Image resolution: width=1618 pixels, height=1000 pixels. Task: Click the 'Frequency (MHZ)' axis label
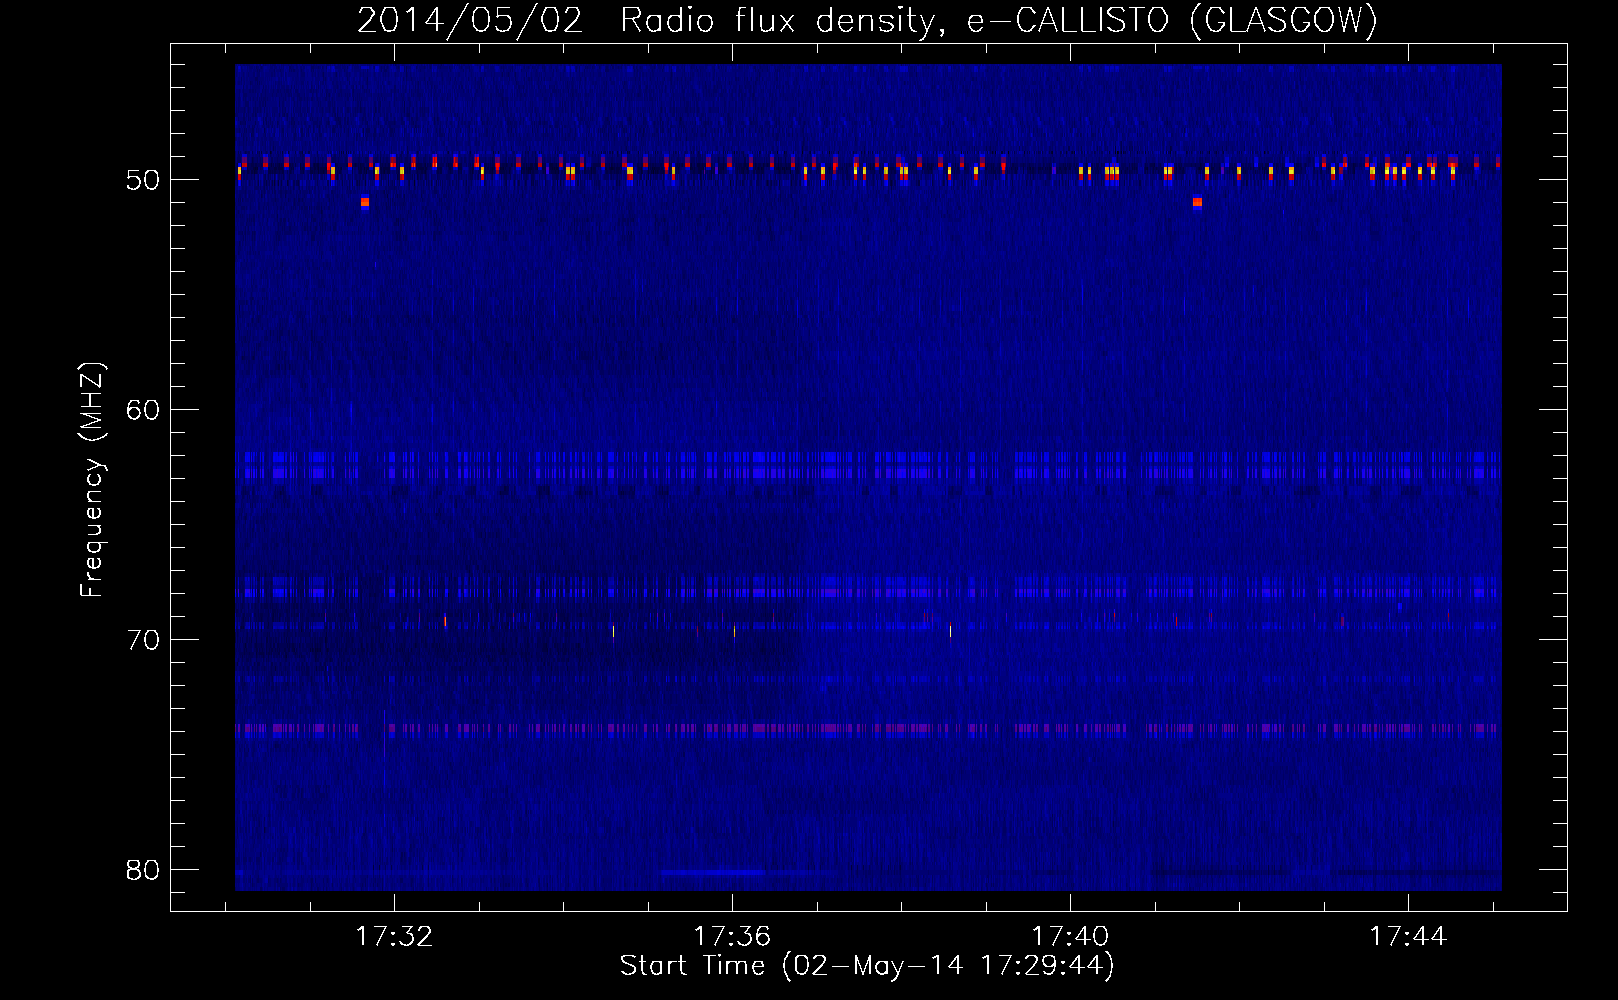92,480
